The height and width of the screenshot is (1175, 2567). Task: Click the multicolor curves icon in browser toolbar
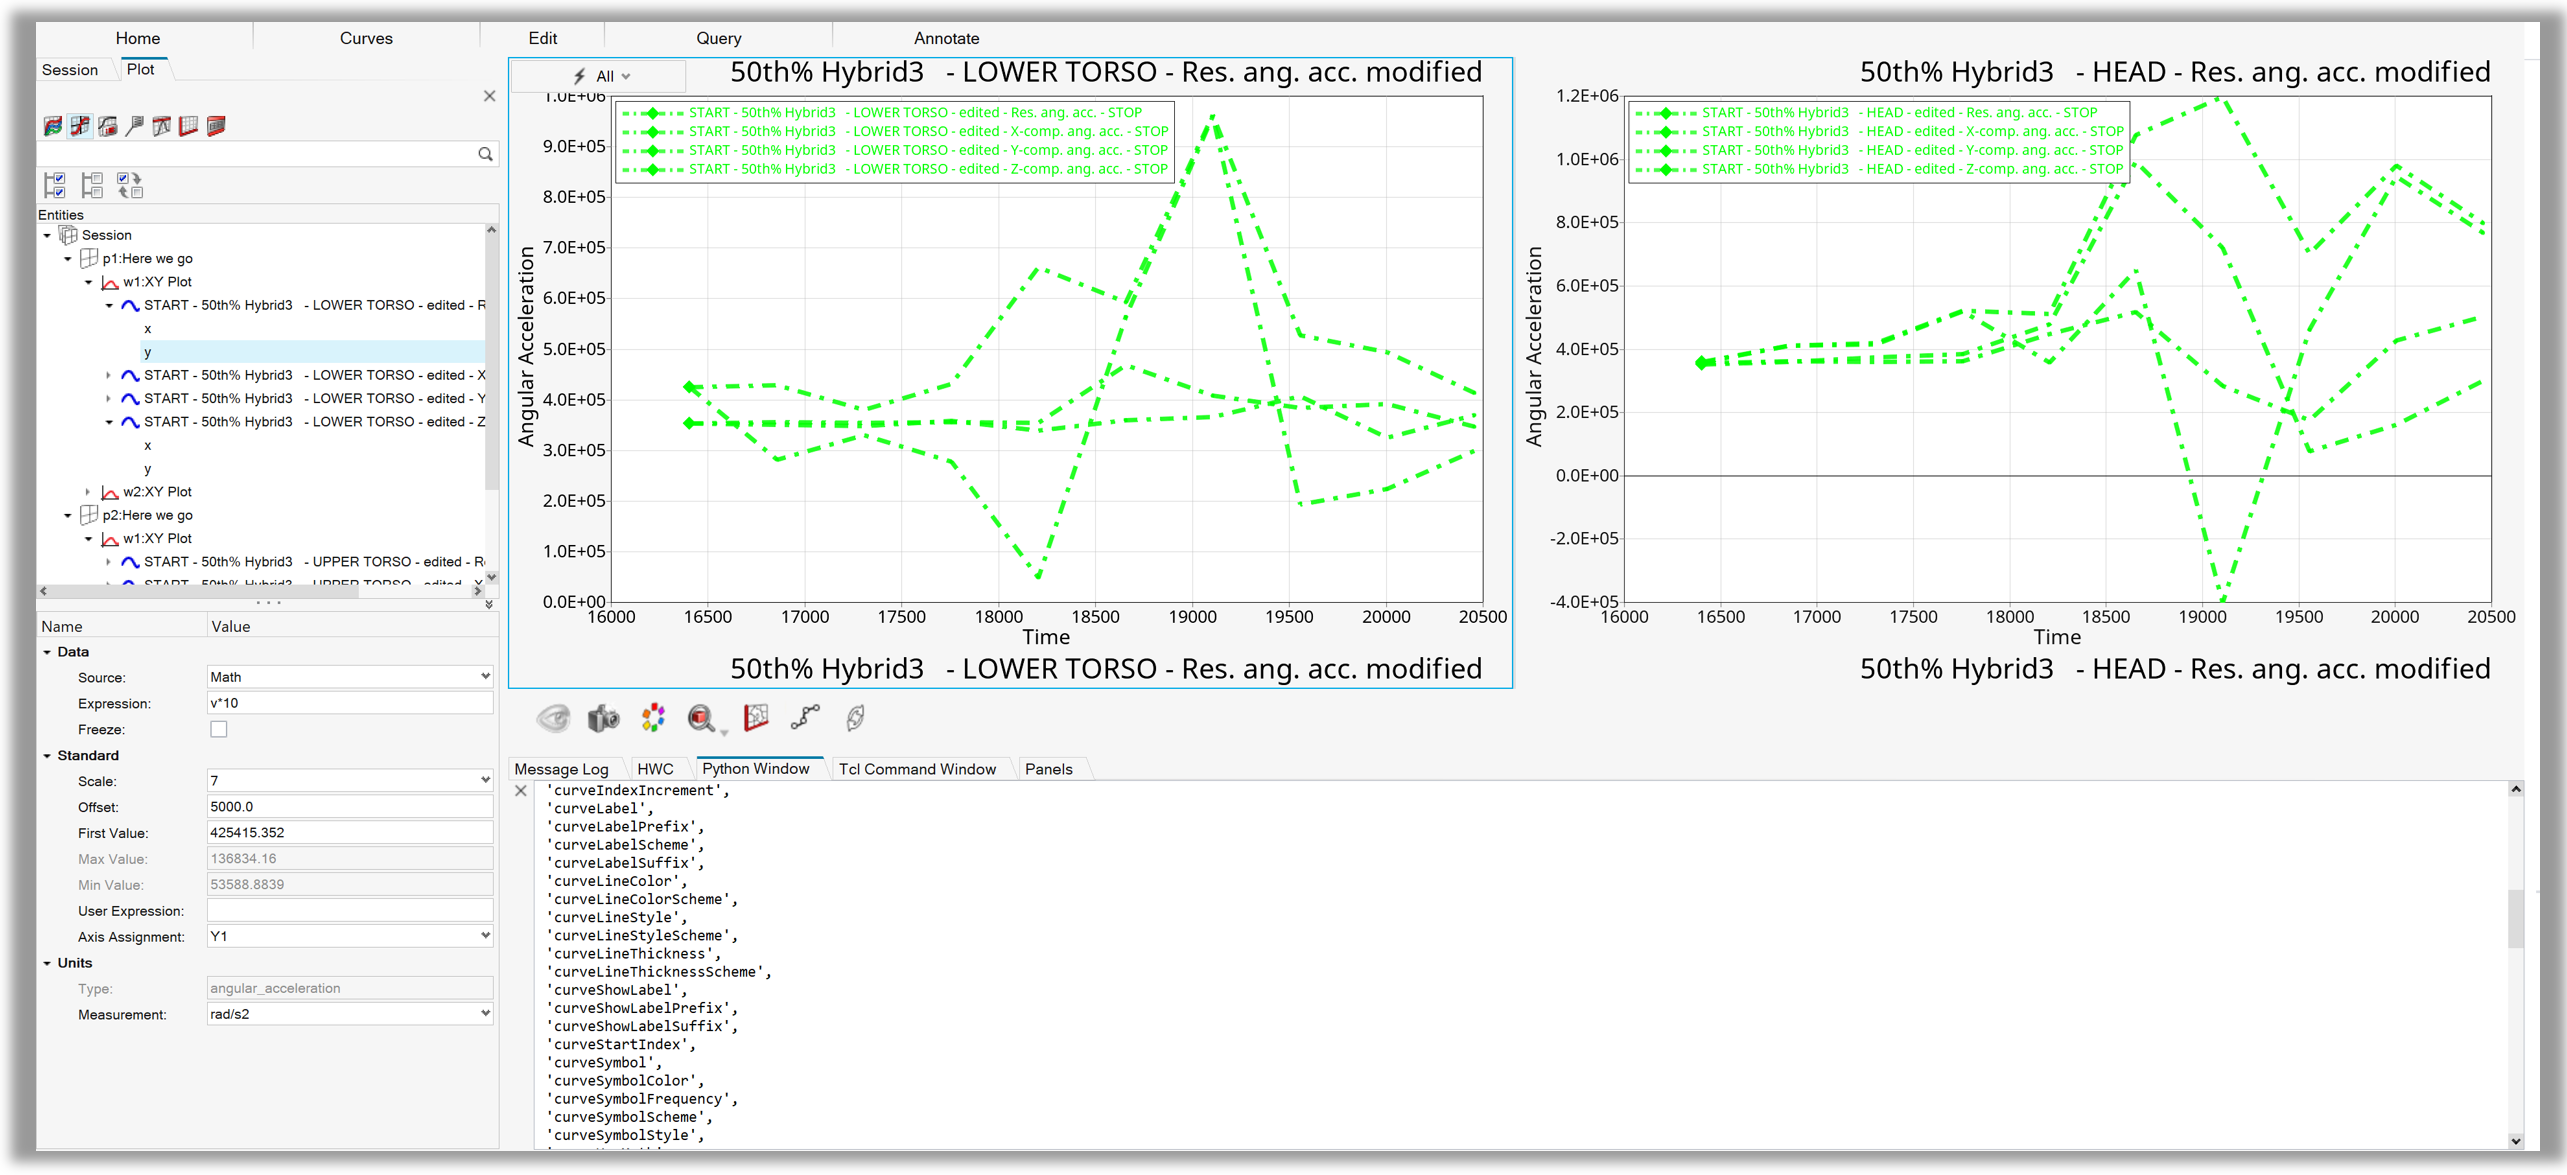(x=53, y=126)
